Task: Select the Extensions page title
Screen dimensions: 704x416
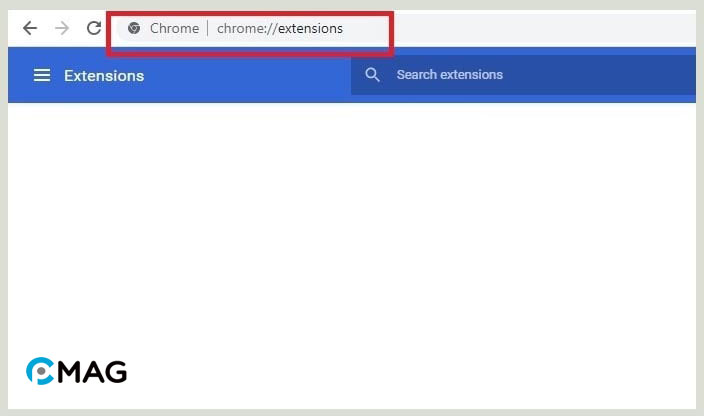Action: tap(104, 76)
